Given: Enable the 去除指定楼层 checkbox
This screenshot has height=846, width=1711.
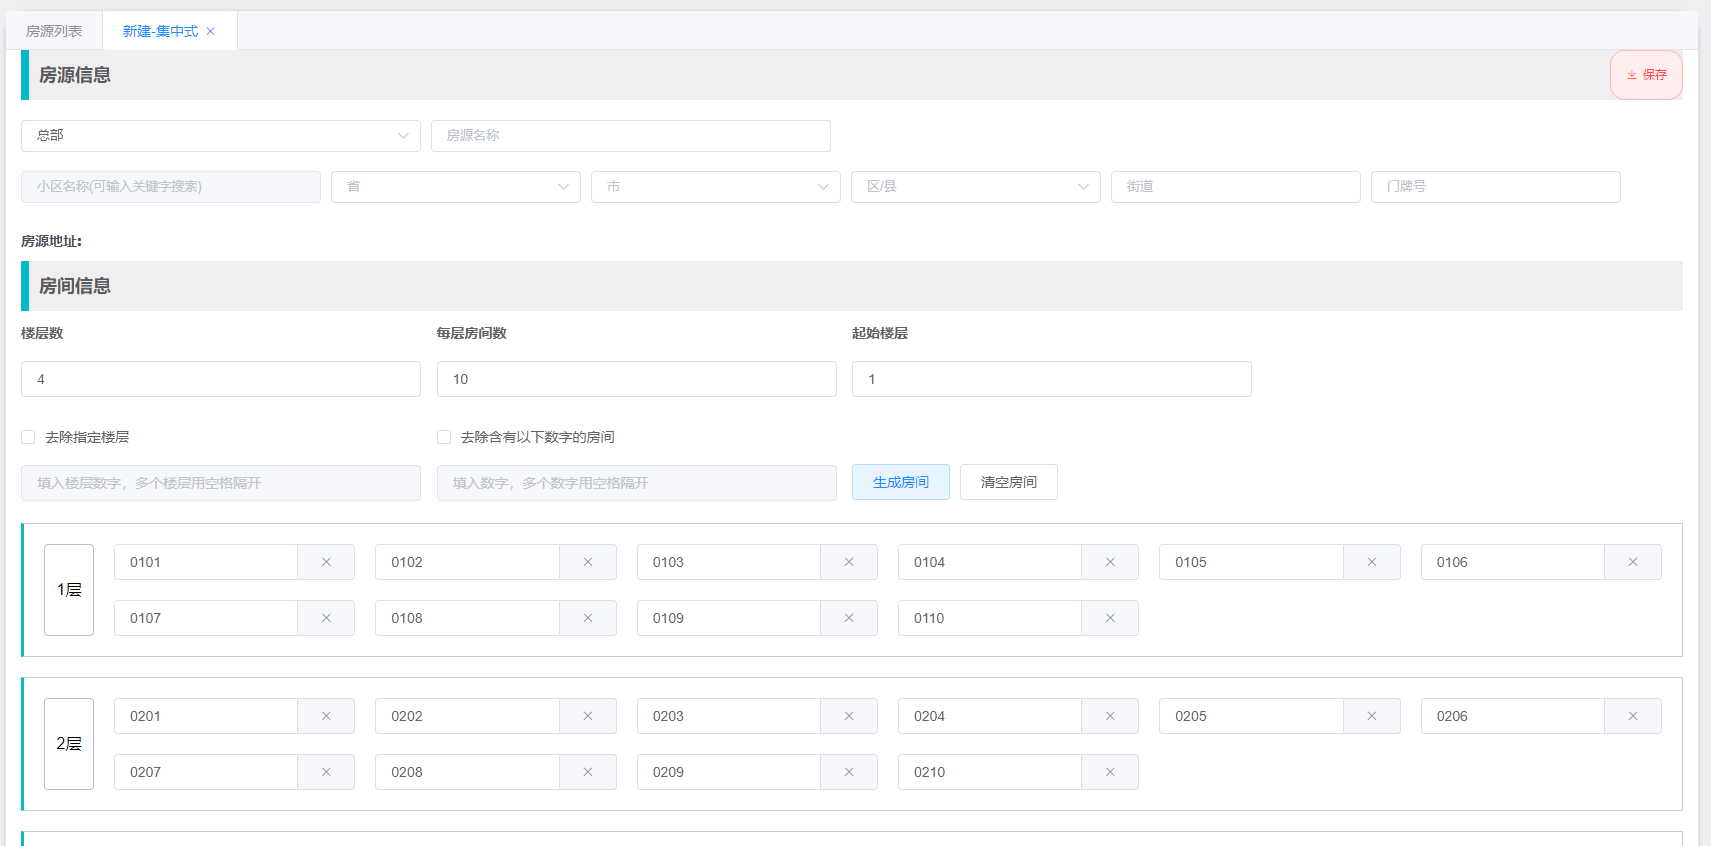Looking at the screenshot, I should coord(28,437).
